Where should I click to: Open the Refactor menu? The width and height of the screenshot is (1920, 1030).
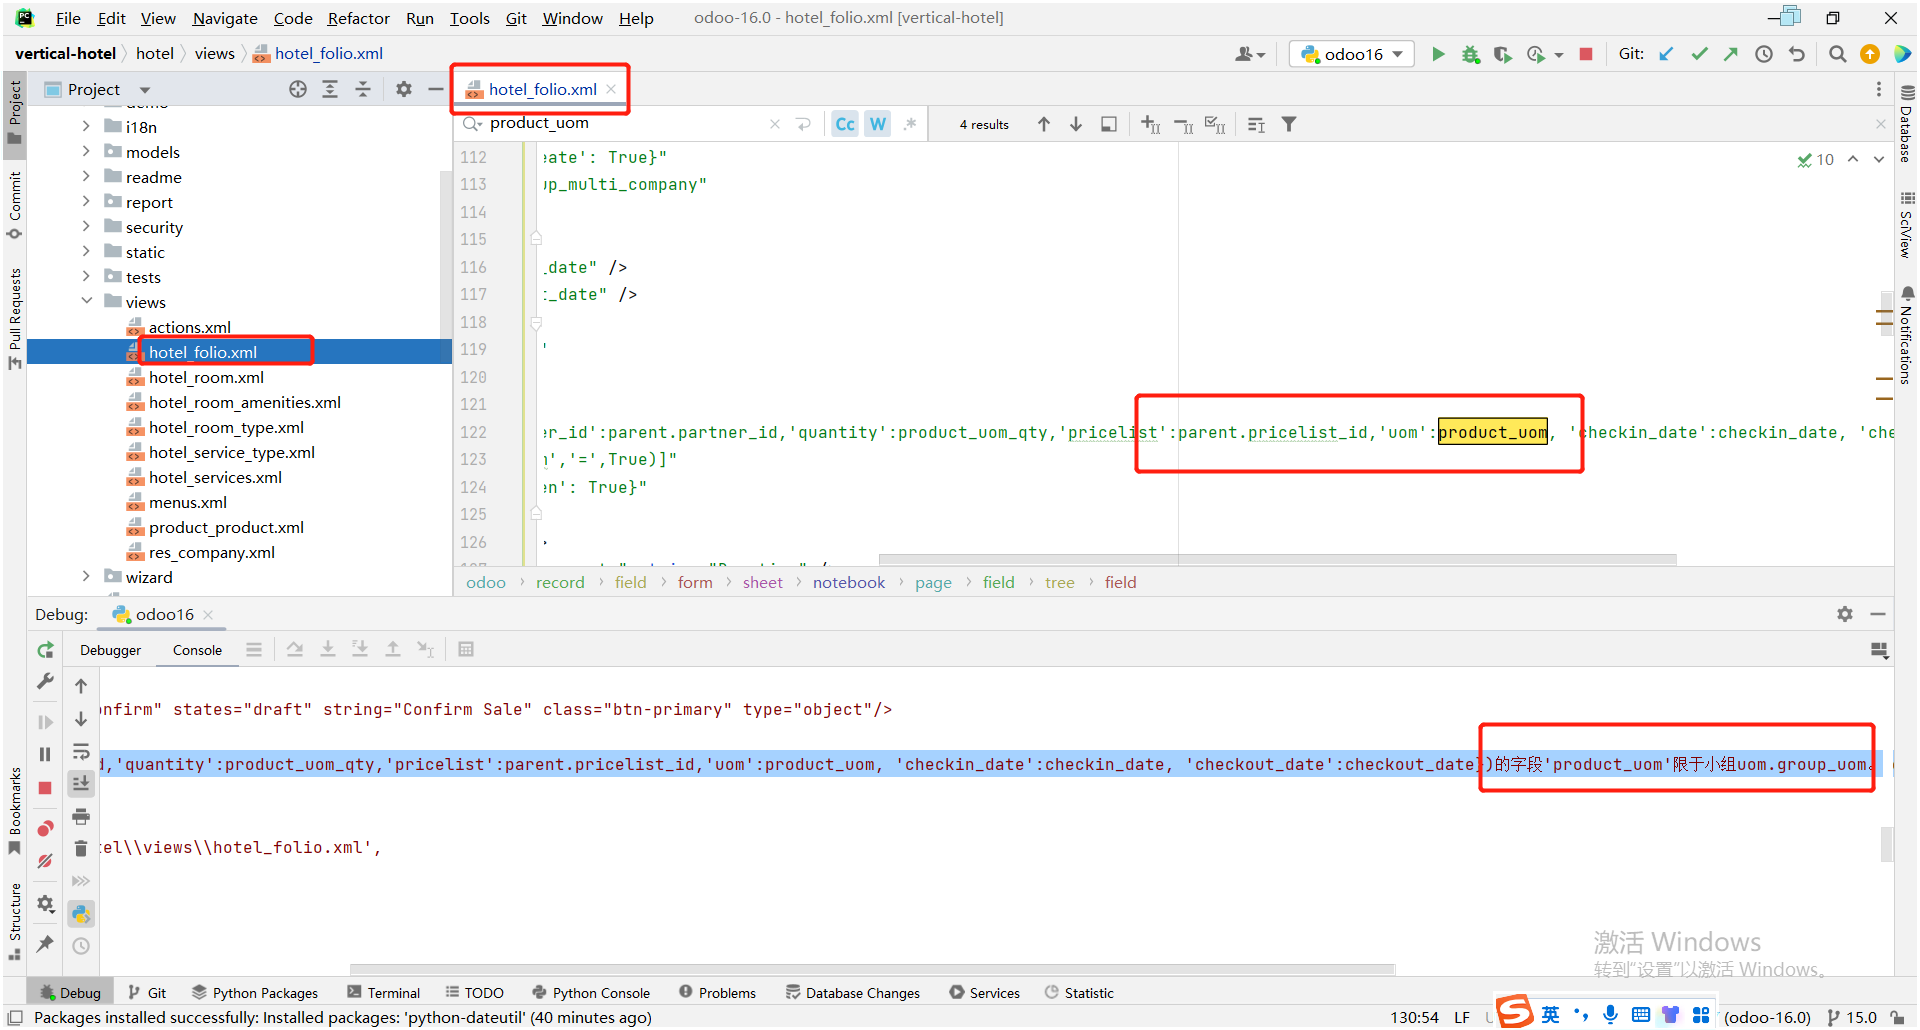pos(358,18)
